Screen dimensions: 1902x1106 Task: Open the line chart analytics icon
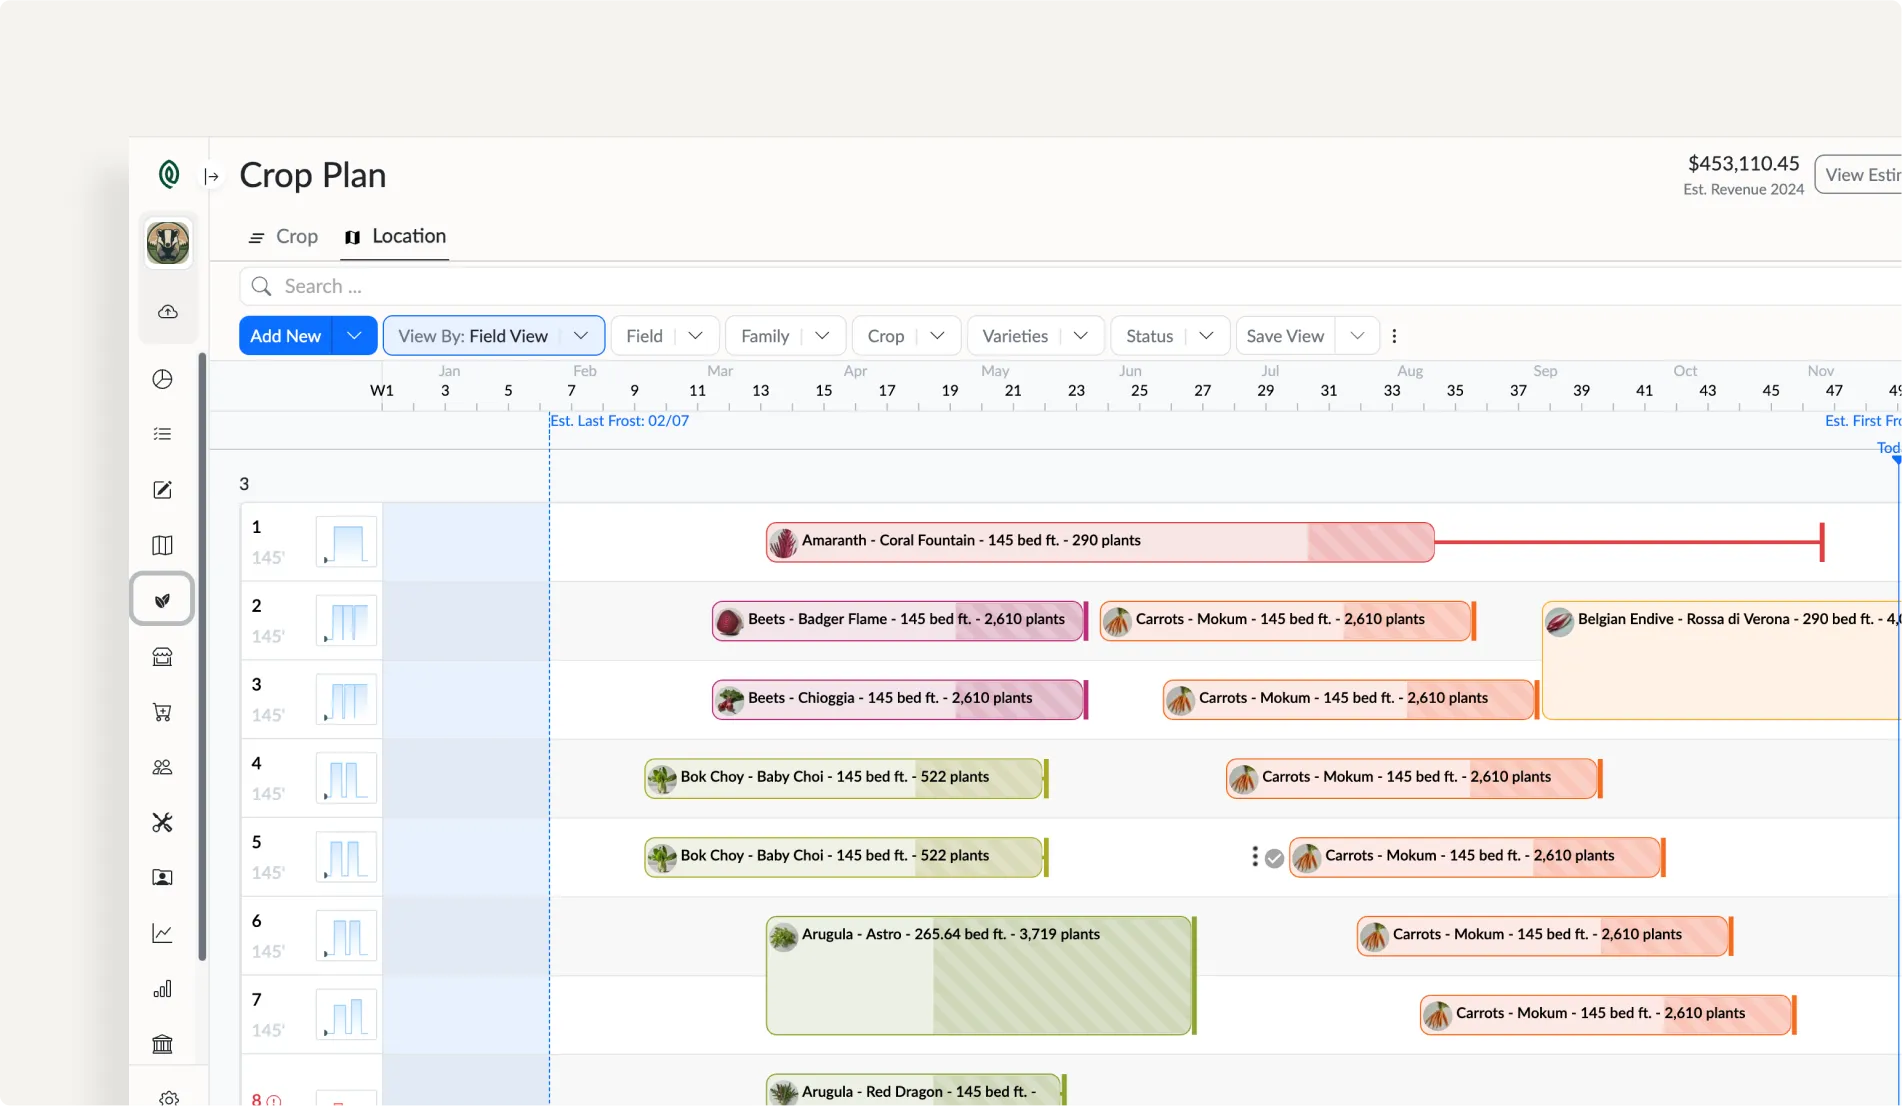pyautogui.click(x=161, y=933)
